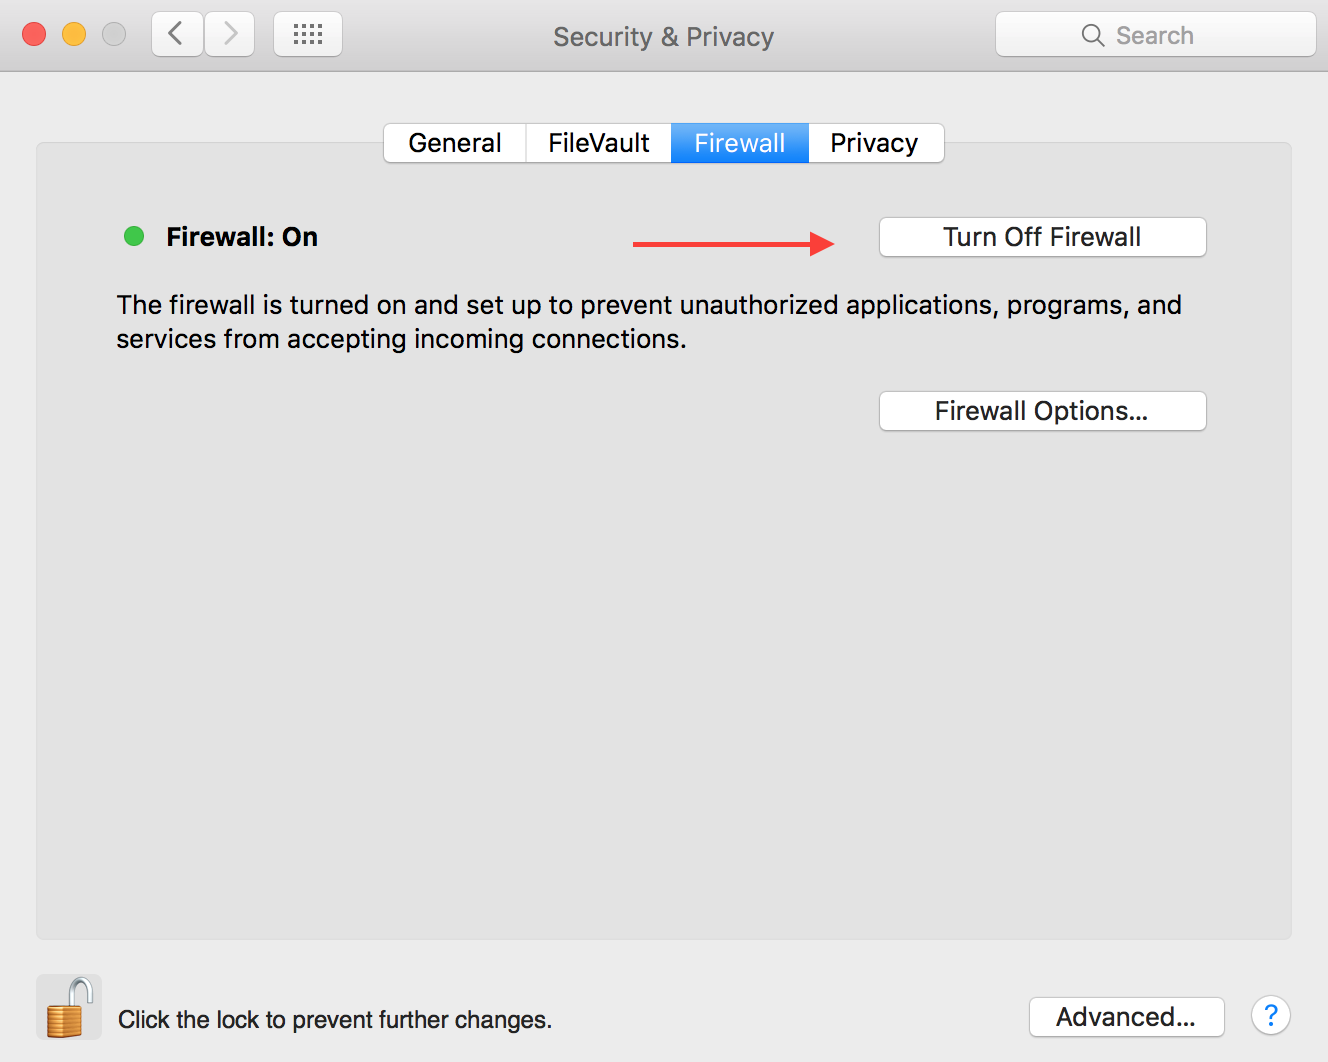Switch to the FileVault tab
Screen dimensions: 1328x1062
[598, 143]
